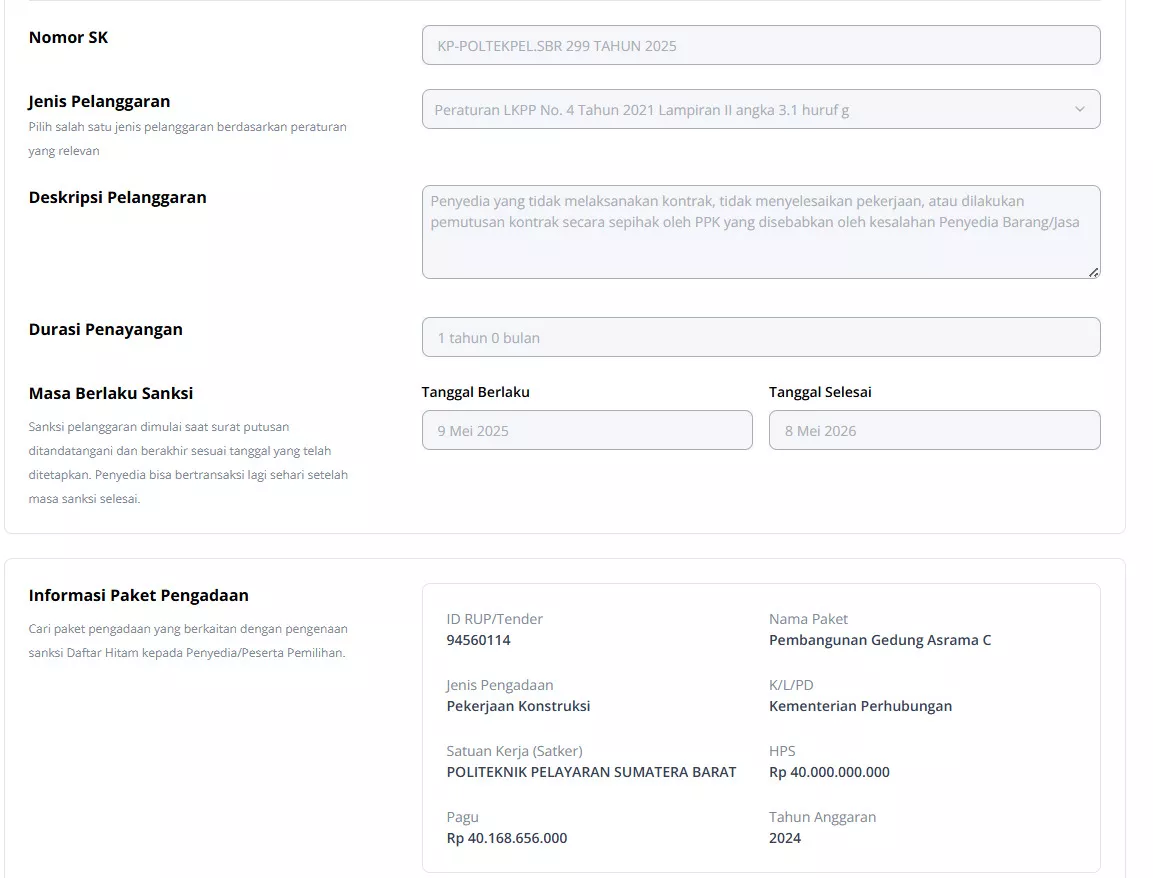Click POLITEKNIK PELAYARAN SUMATERA BARAT satker text
Screen dimensions: 1153x878
(x=591, y=772)
